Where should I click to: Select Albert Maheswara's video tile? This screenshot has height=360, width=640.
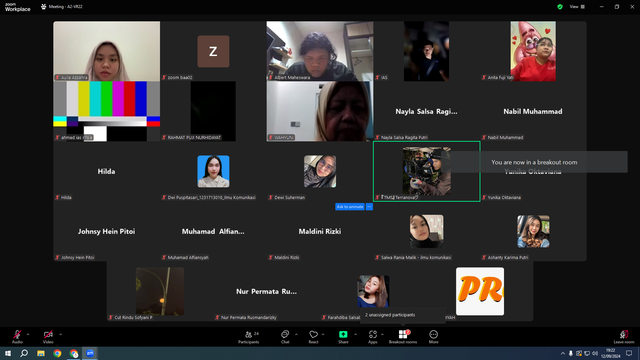(320, 51)
